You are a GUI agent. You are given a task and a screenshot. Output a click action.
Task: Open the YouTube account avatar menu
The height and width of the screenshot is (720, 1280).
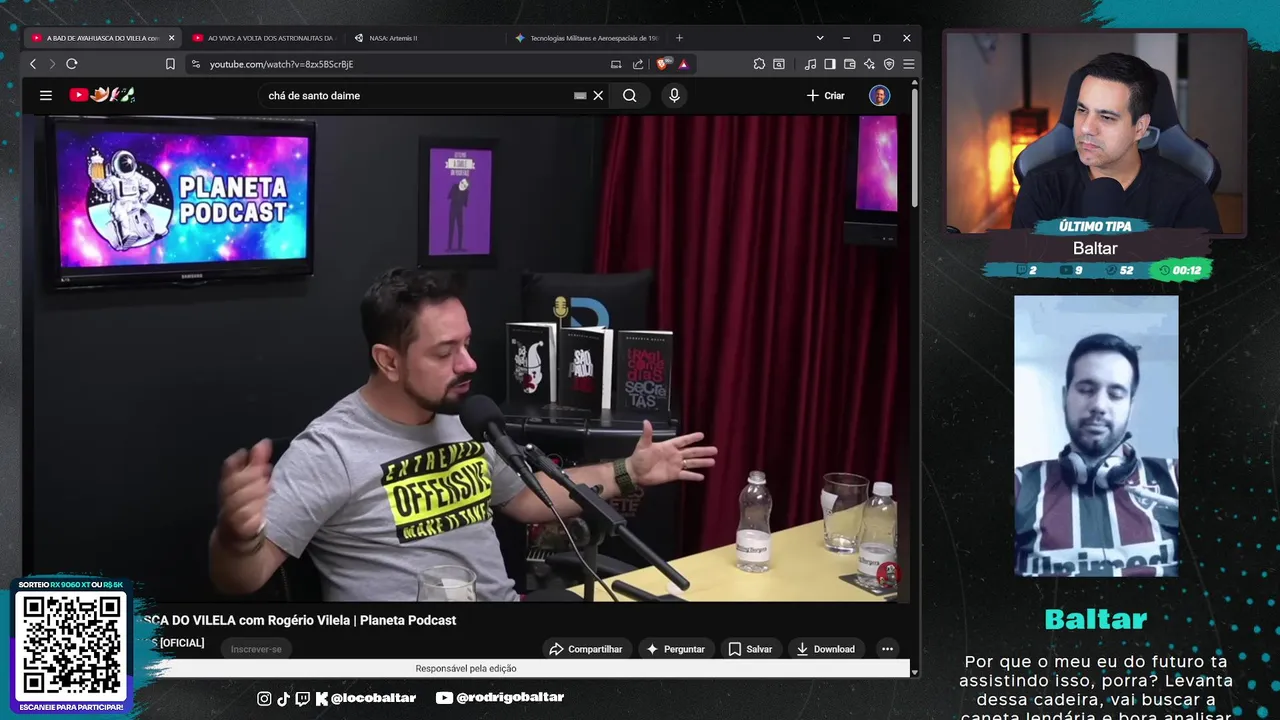880,96
